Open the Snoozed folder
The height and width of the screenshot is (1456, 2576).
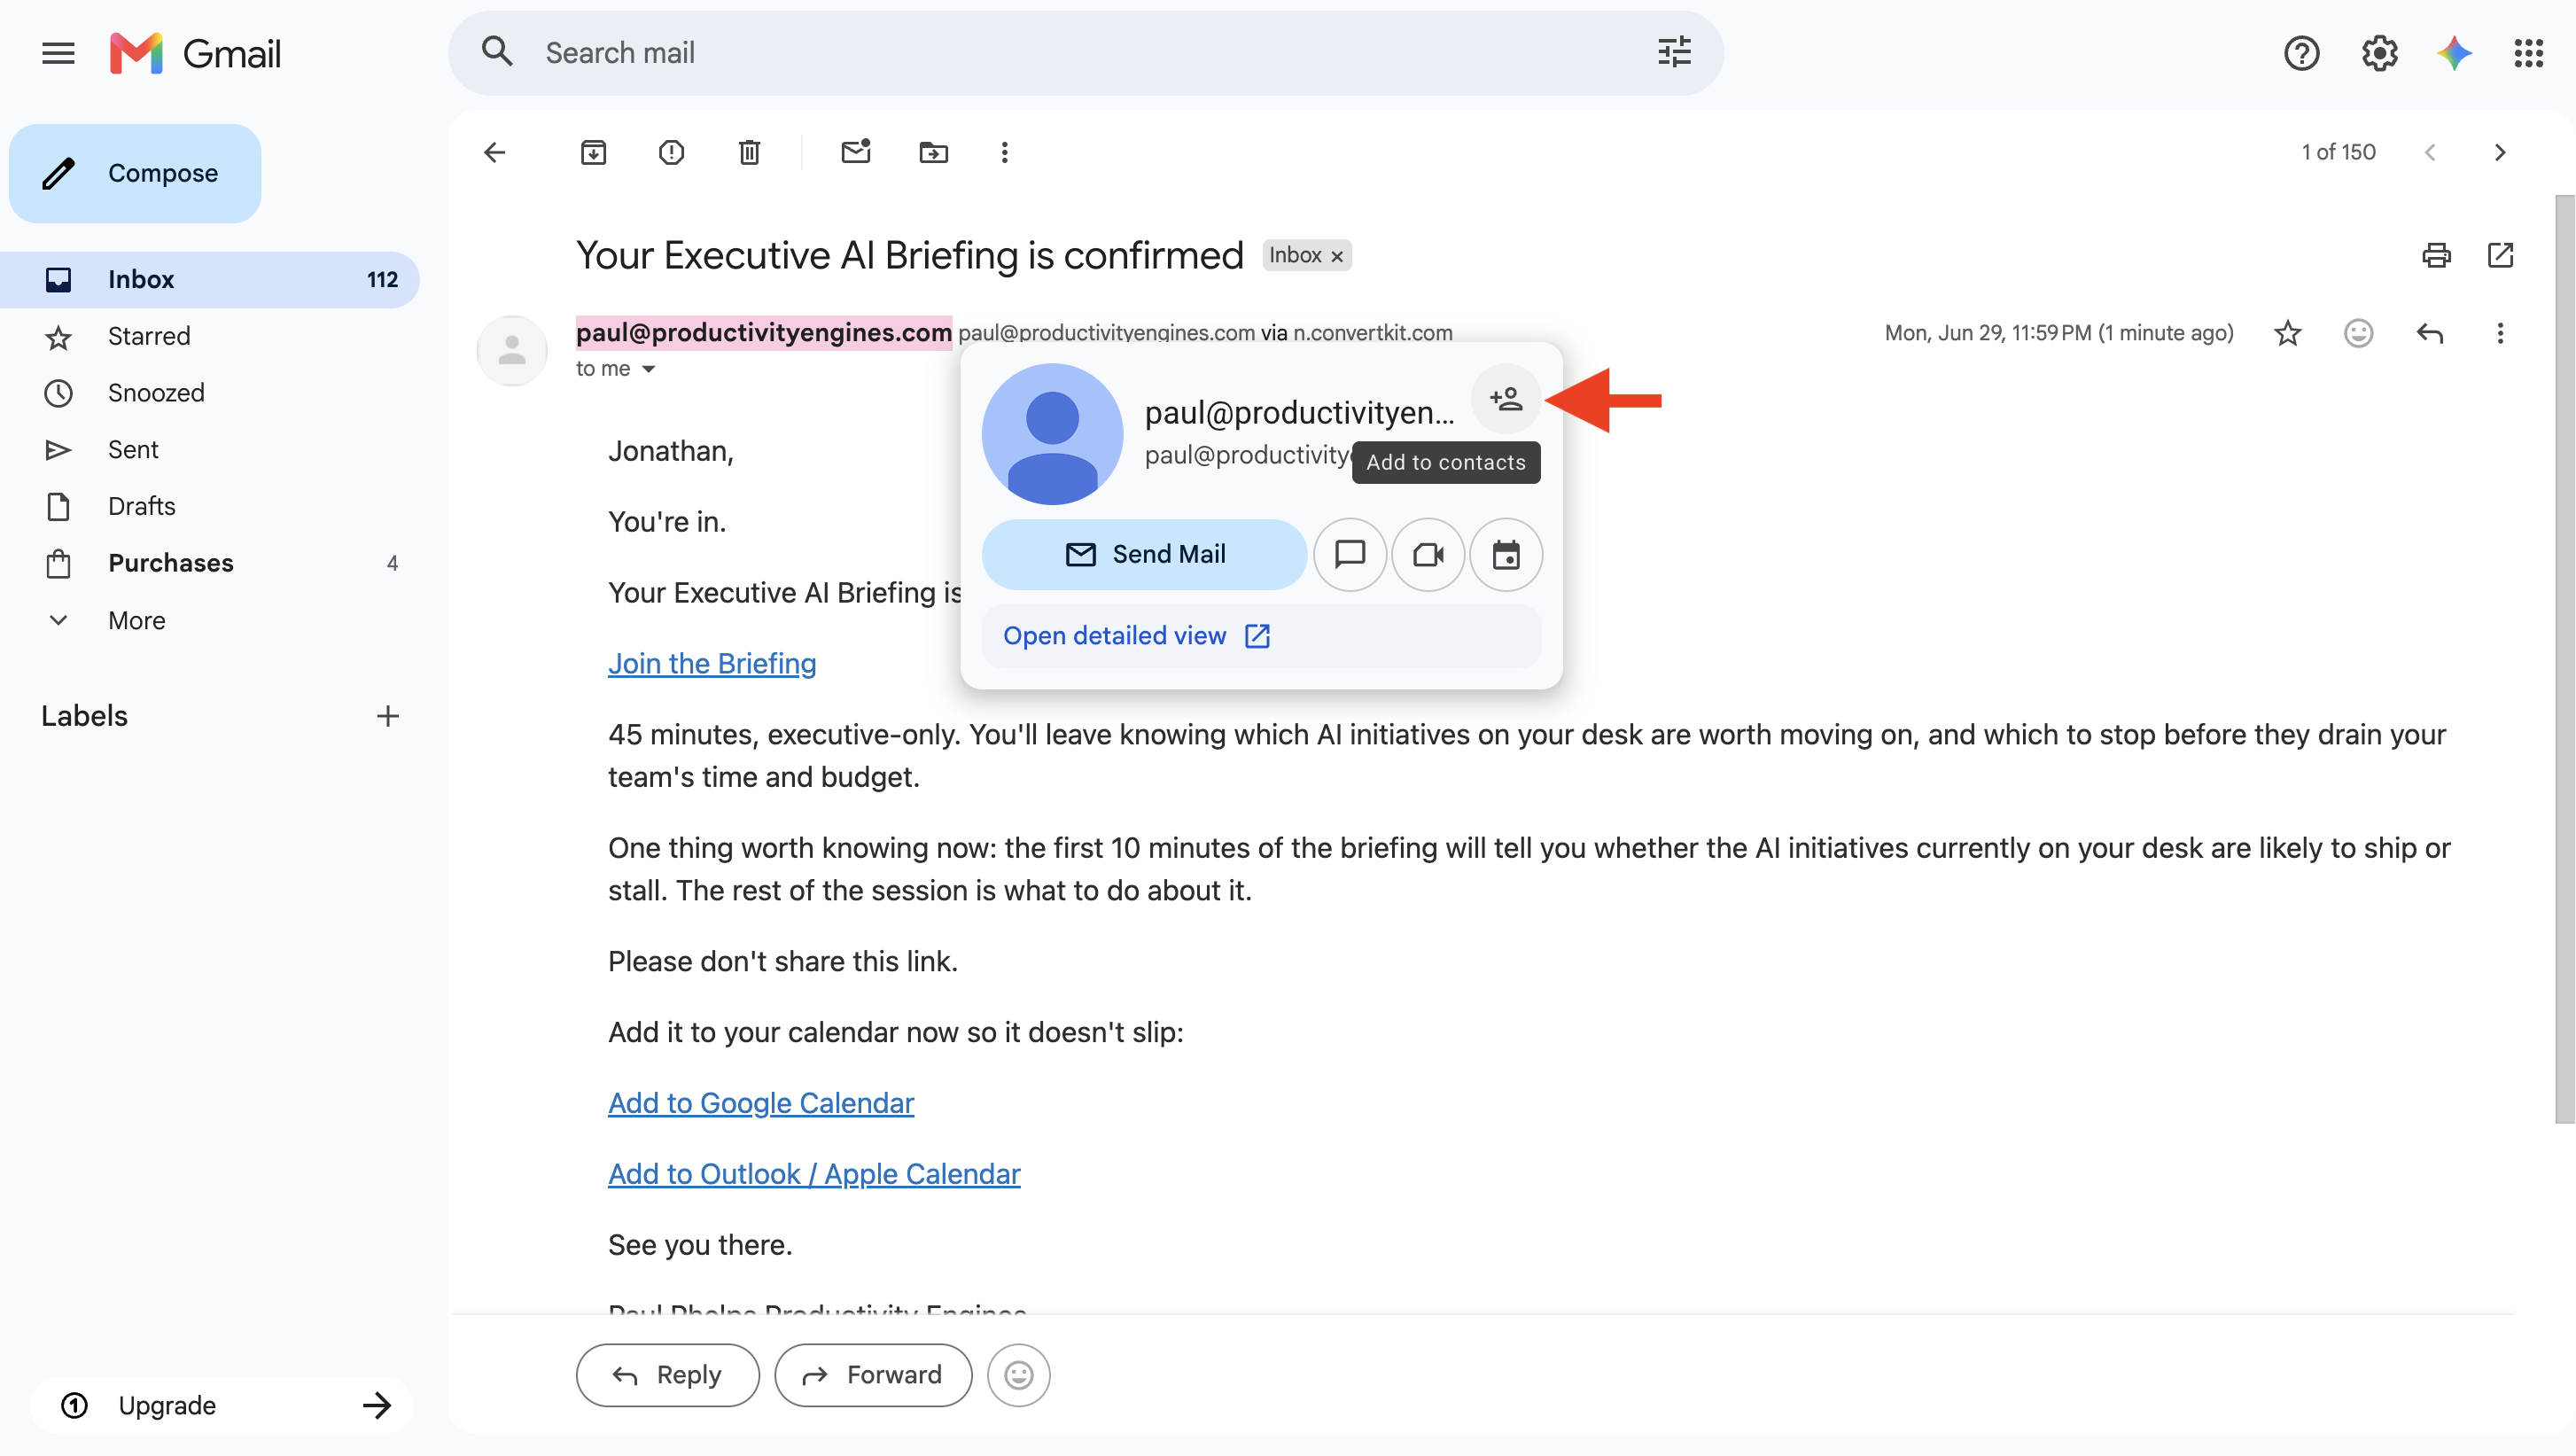click(x=209, y=393)
